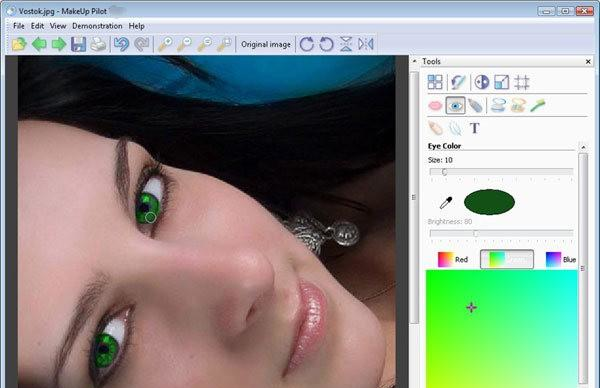
Task: Undo the last action with blue arrow
Action: coord(122,44)
